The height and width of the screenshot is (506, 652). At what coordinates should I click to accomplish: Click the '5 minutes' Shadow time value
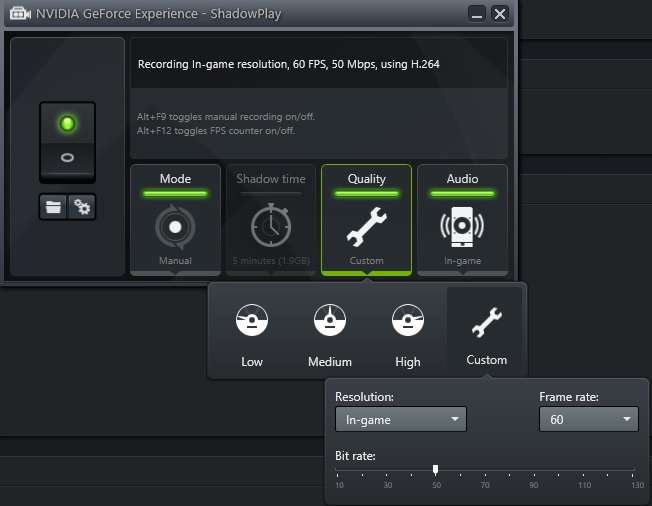tap(271, 261)
